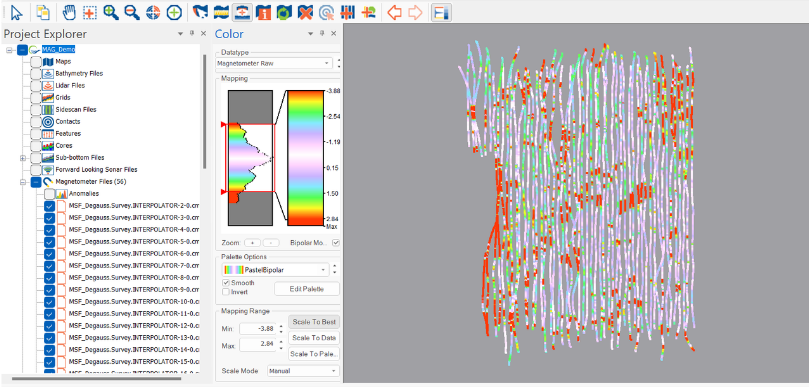Activate the hand pan tool
809x387 pixels.
point(68,12)
